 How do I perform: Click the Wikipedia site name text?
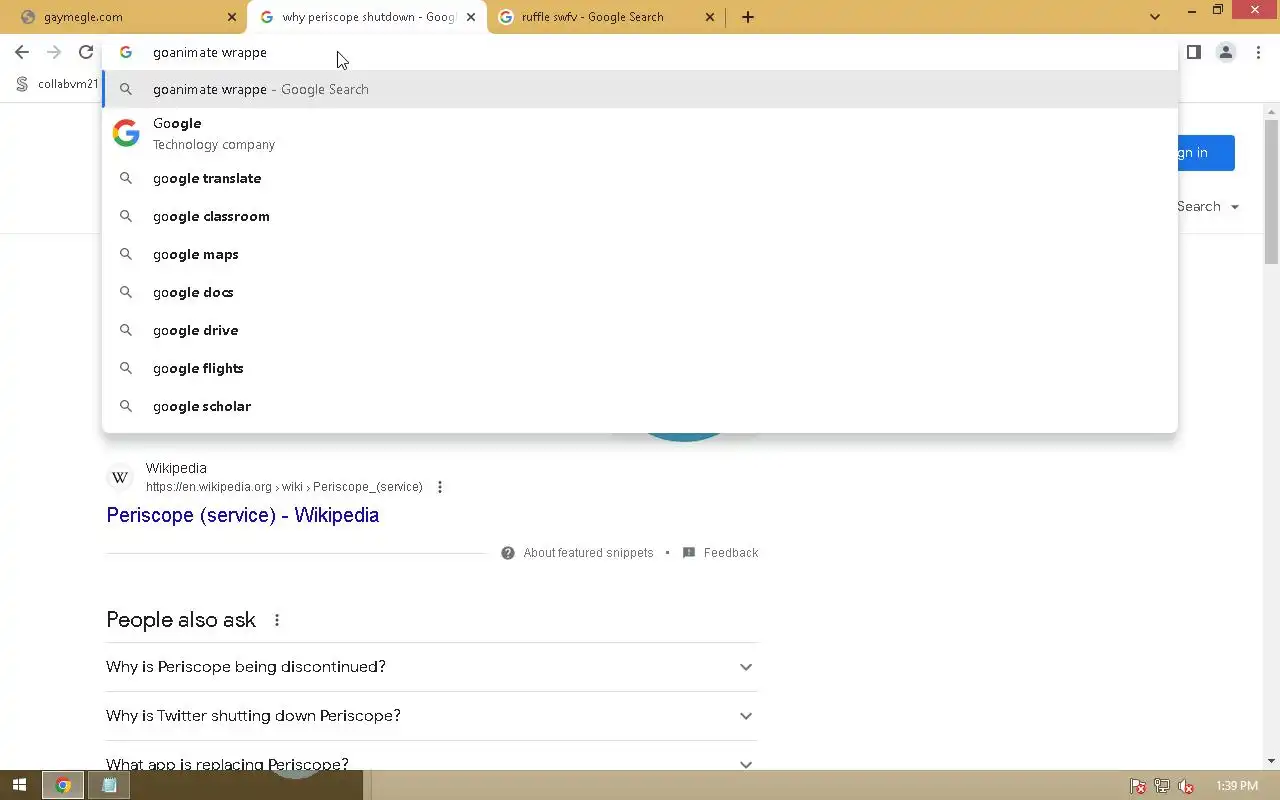coord(176,468)
